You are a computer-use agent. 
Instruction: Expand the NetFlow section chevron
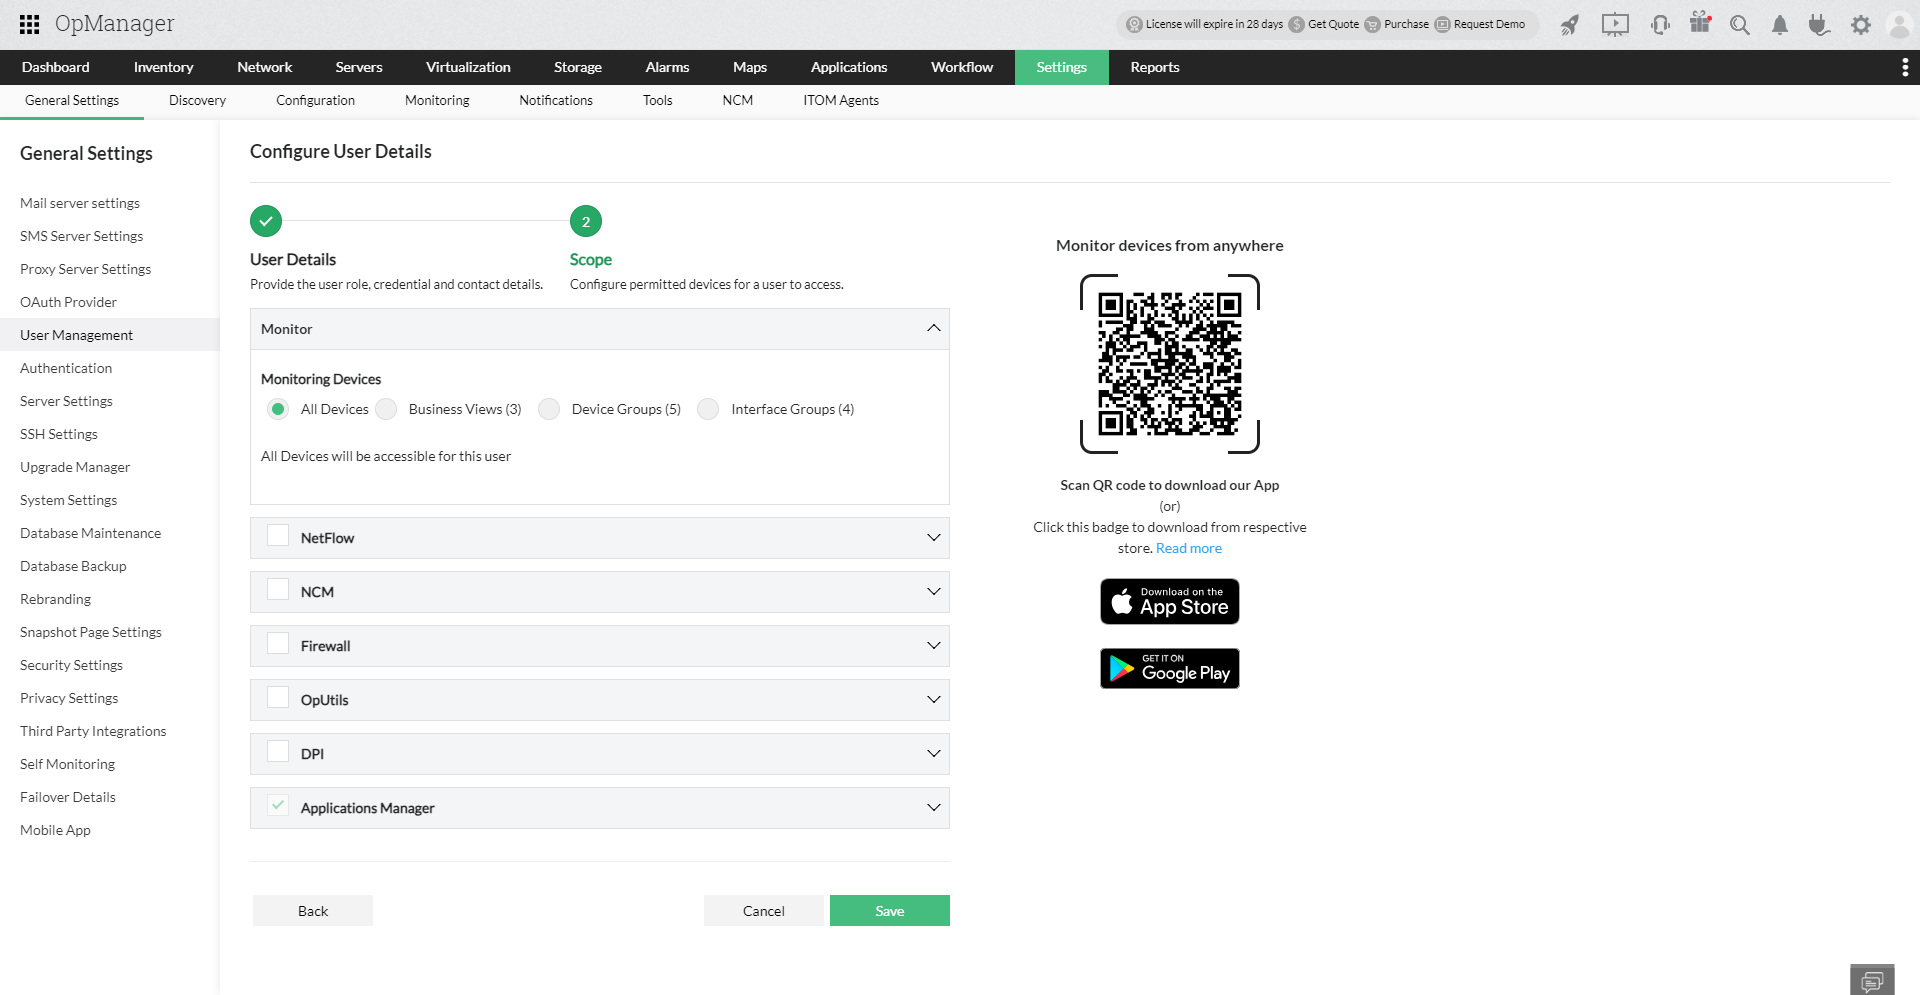click(x=934, y=538)
